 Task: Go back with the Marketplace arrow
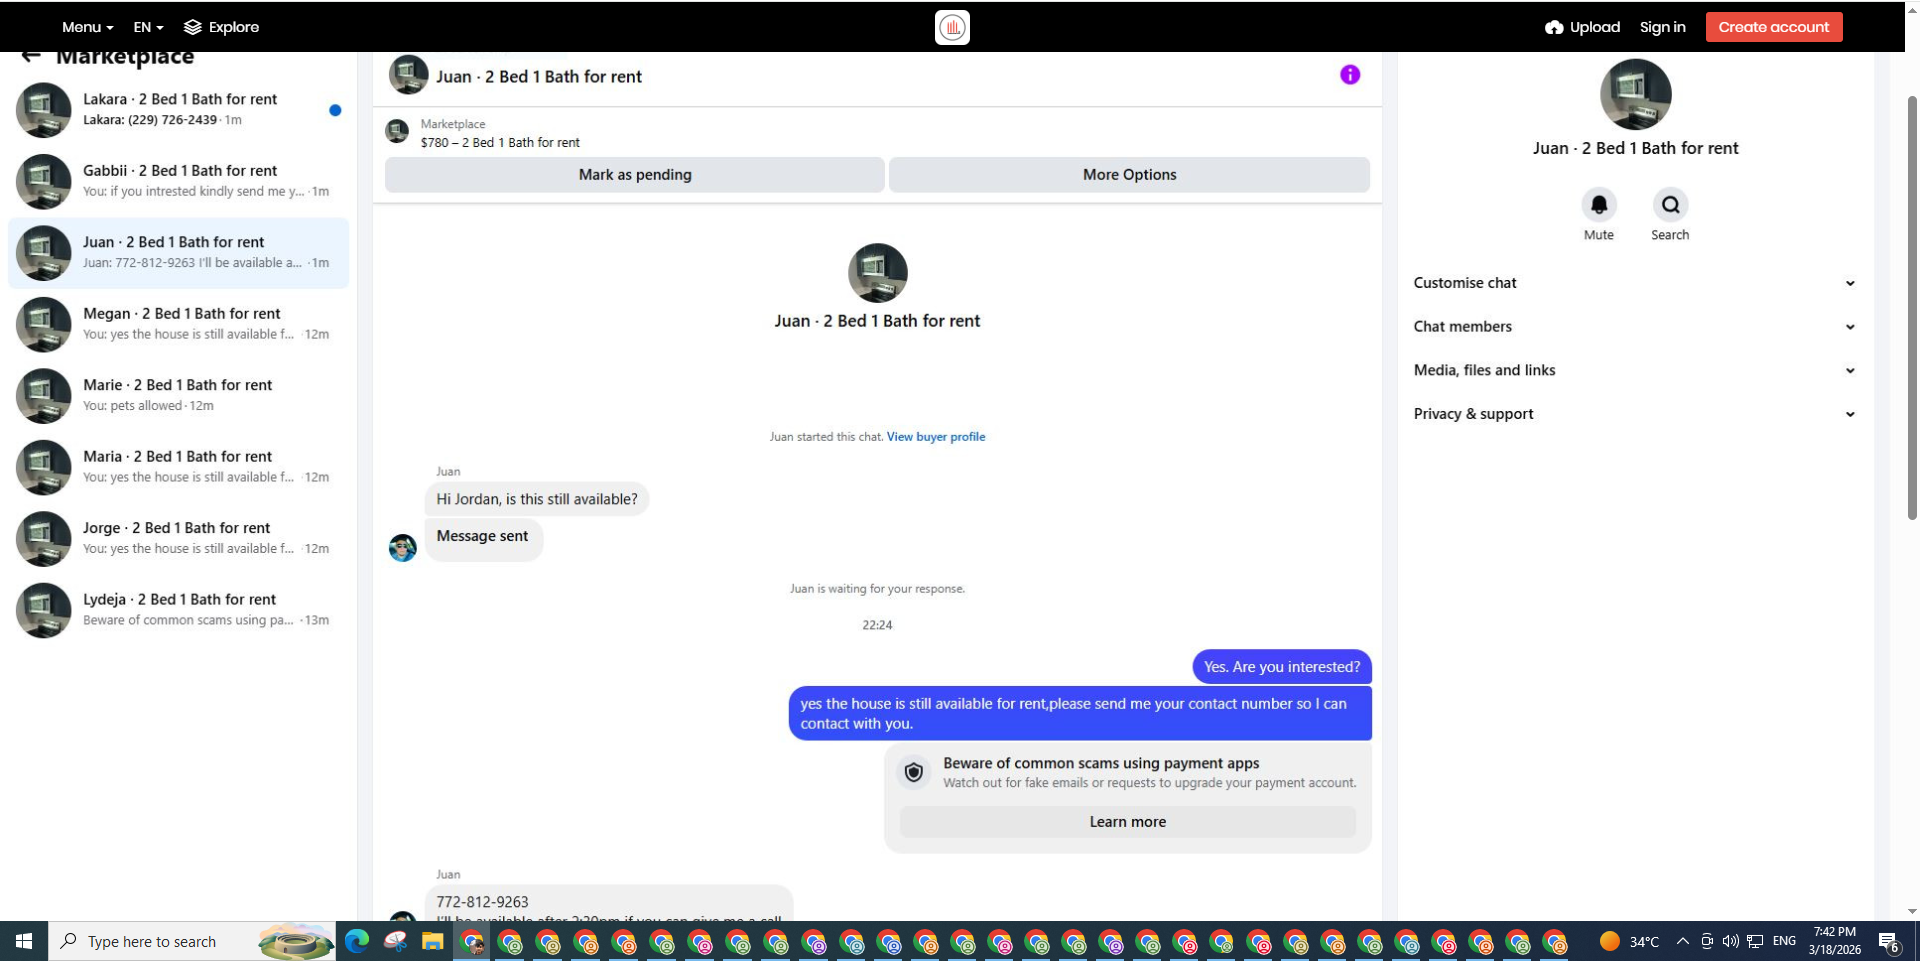pos(31,56)
